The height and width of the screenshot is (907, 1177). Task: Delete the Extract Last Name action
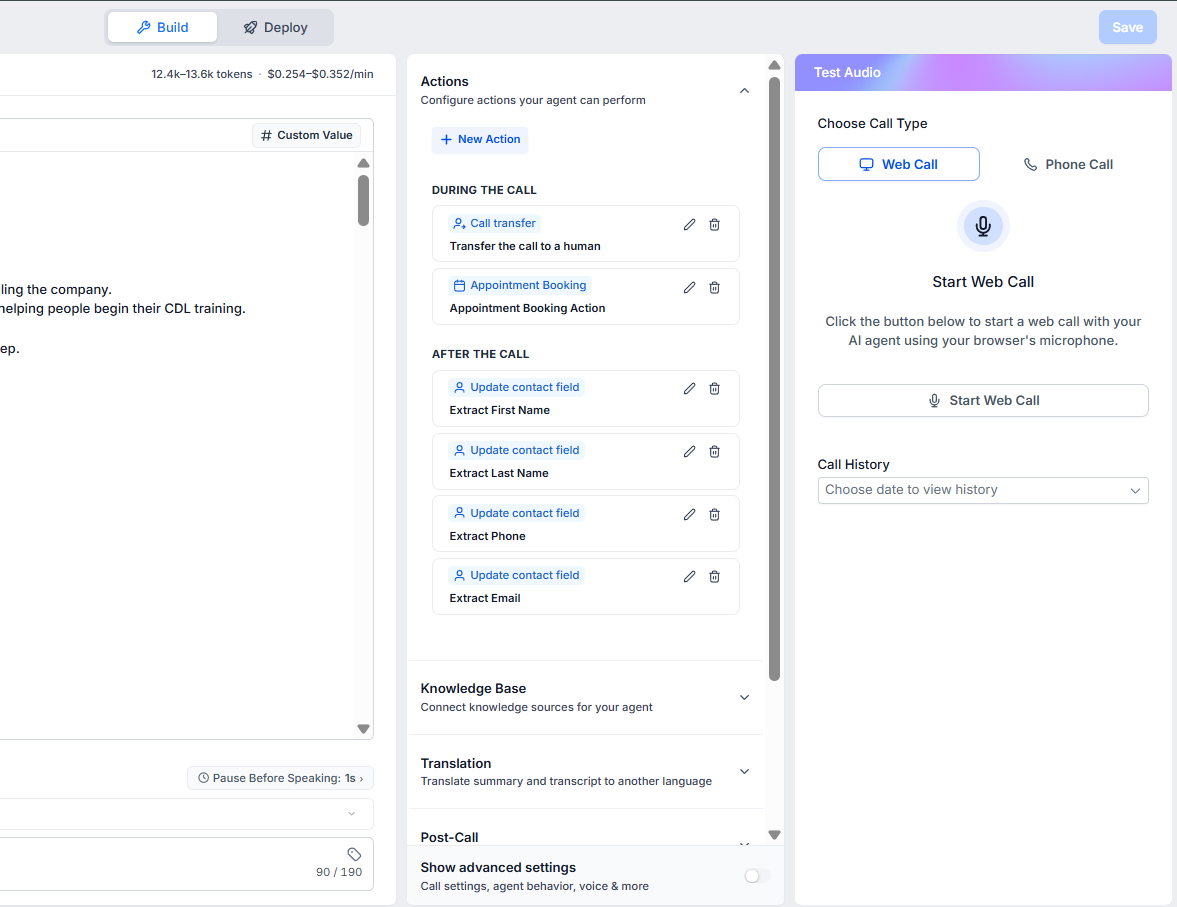click(x=715, y=451)
